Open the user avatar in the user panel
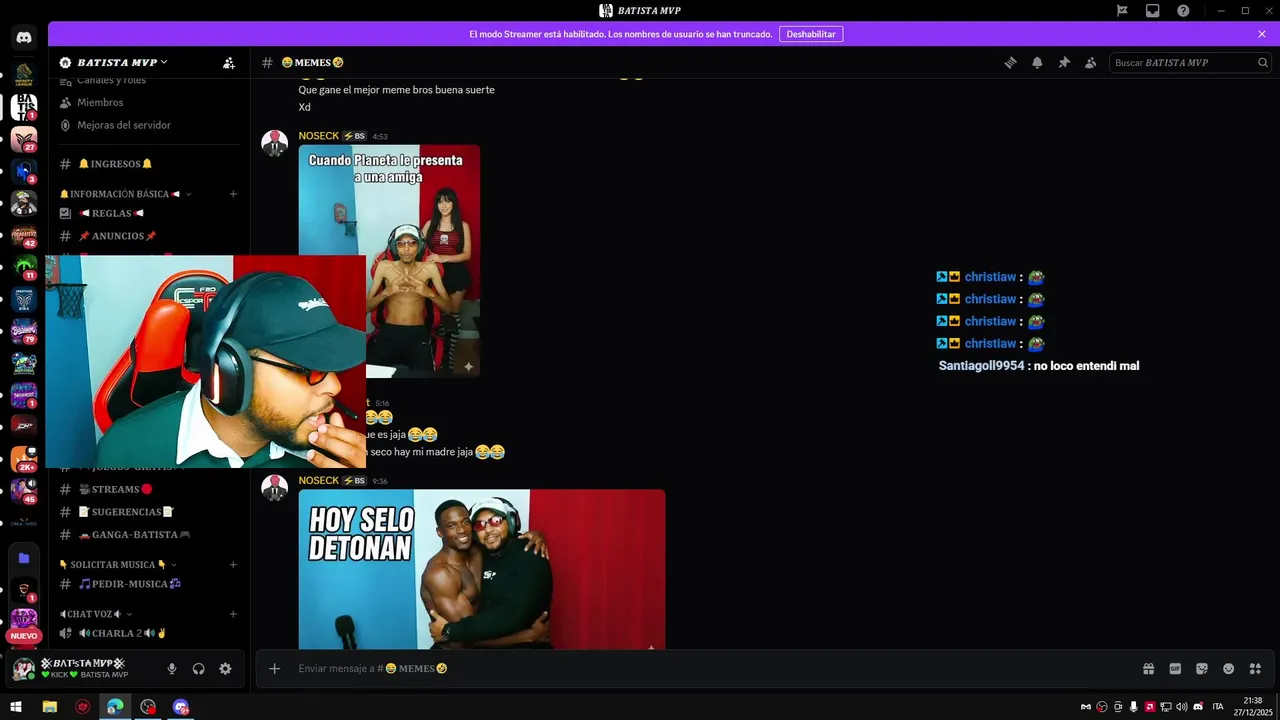 (24, 669)
